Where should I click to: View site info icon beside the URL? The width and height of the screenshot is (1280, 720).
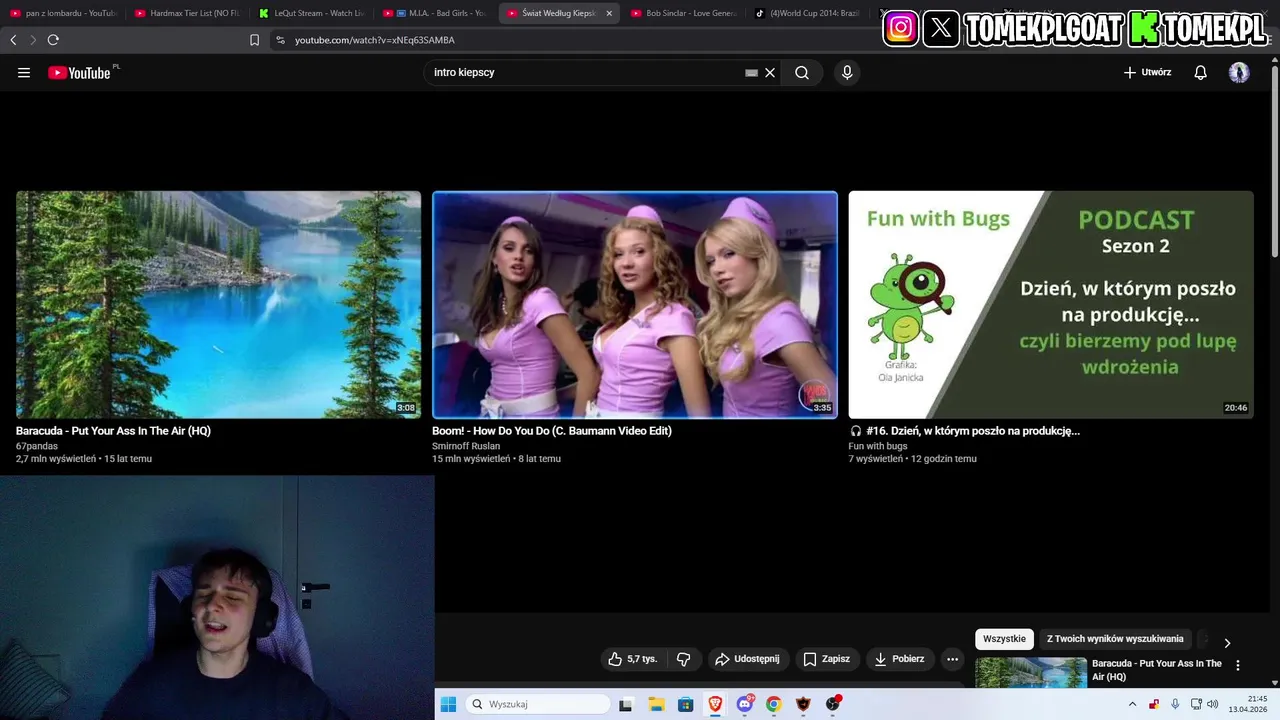[280, 40]
